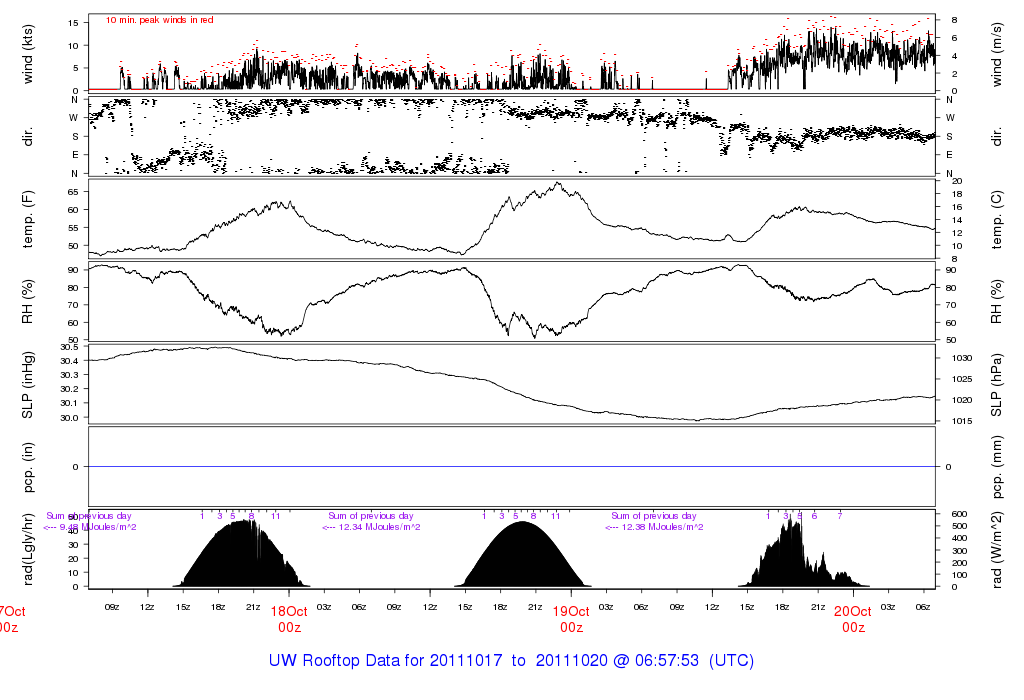Select the '03z' tick just after '18Oct 00z'
Screen dimensions: 1024x700
(324, 607)
